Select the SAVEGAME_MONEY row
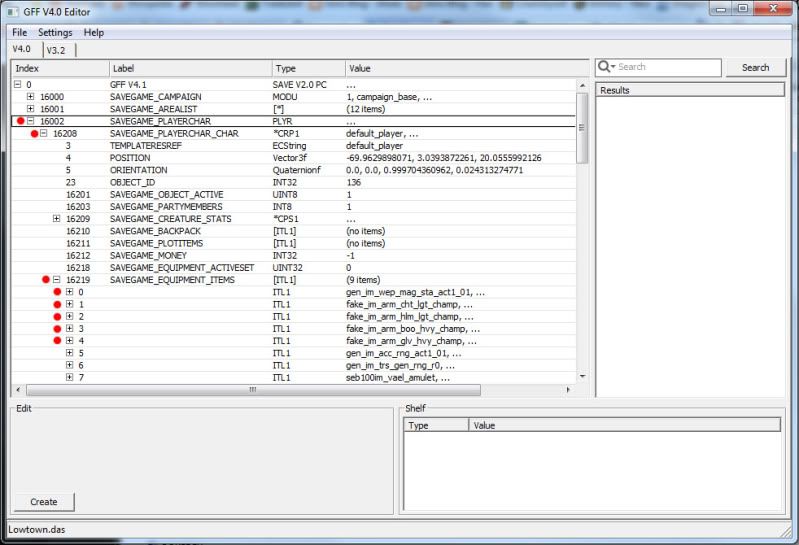Image resolution: width=799 pixels, height=545 pixels. pos(294,256)
